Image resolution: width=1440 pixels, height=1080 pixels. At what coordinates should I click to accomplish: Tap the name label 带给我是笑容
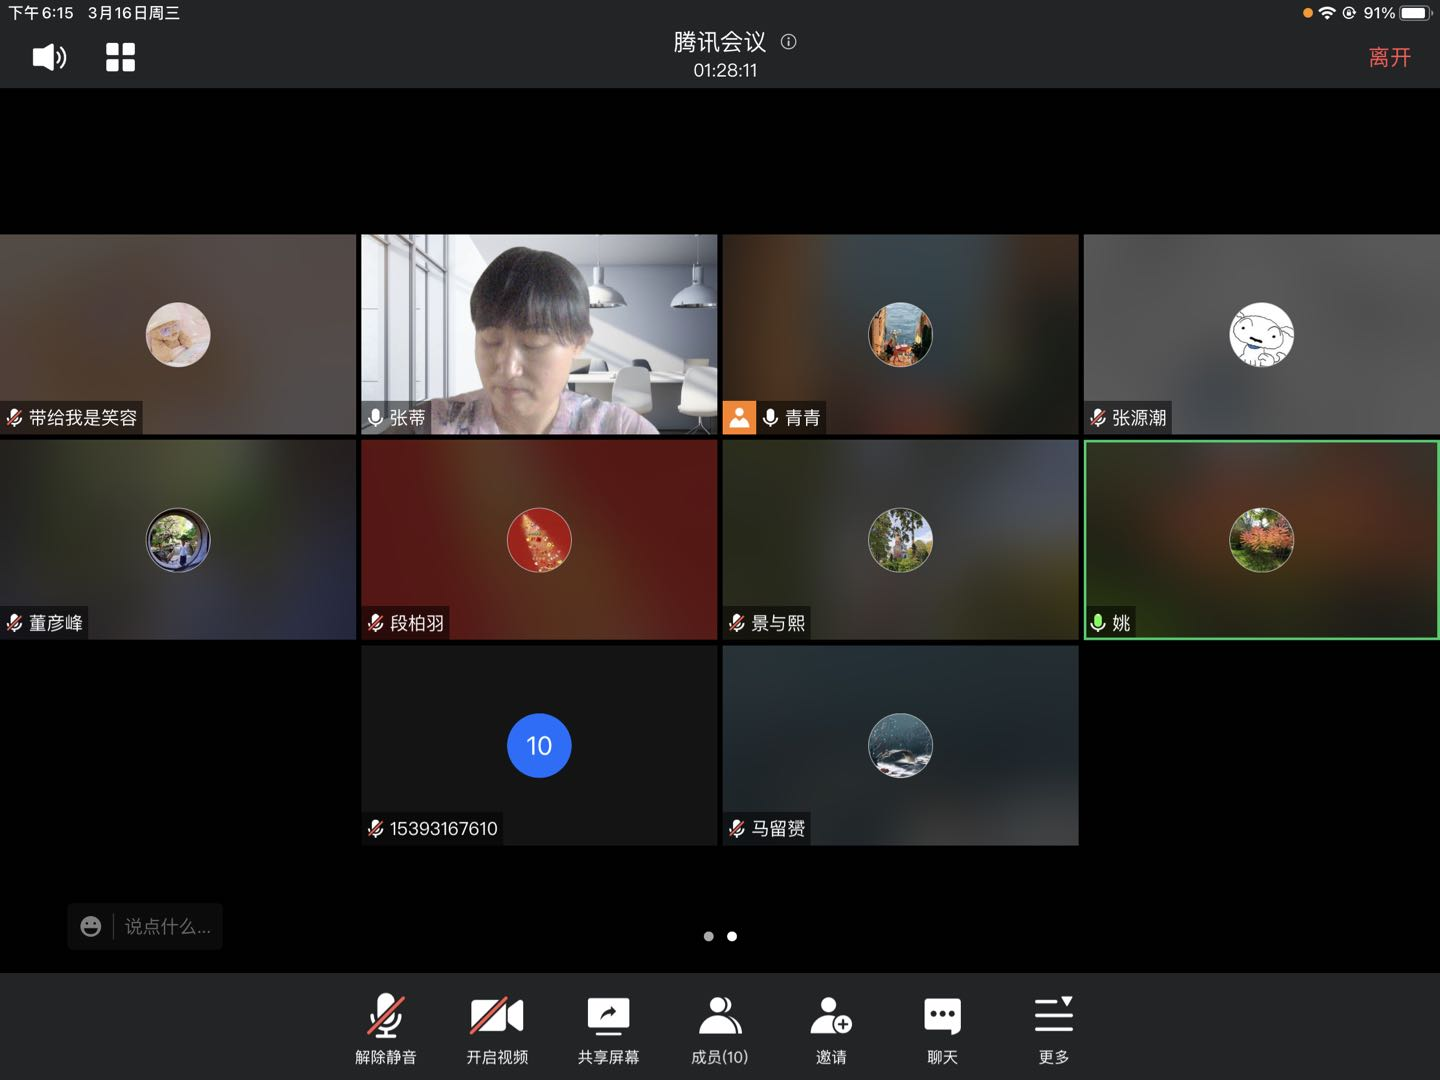pos(83,418)
